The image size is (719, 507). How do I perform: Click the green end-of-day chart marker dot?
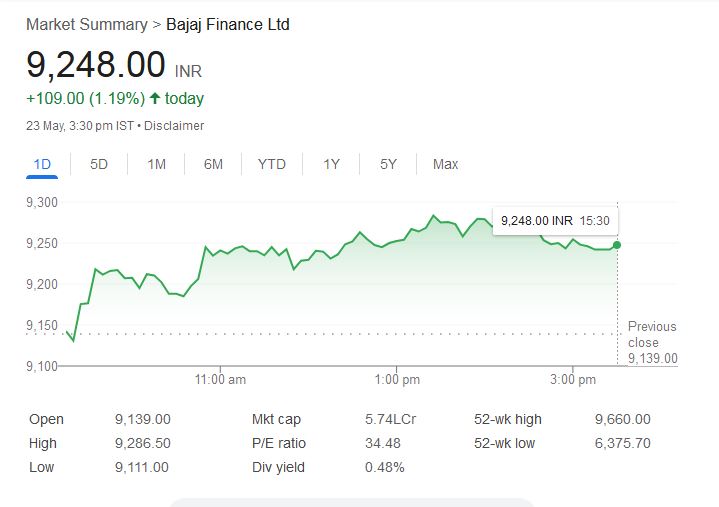click(x=617, y=245)
